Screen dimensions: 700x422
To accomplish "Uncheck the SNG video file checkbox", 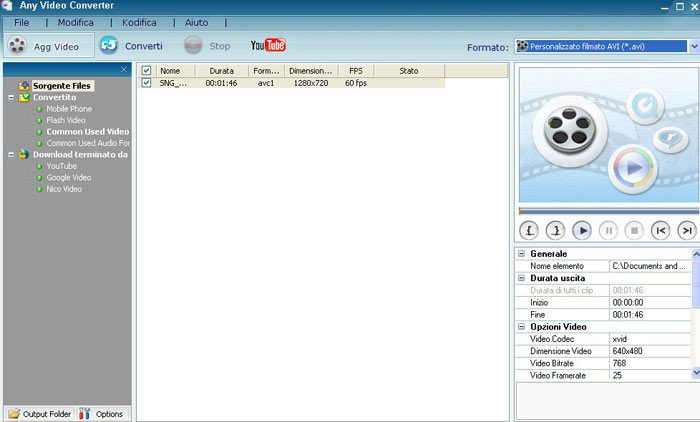I will click(x=147, y=83).
